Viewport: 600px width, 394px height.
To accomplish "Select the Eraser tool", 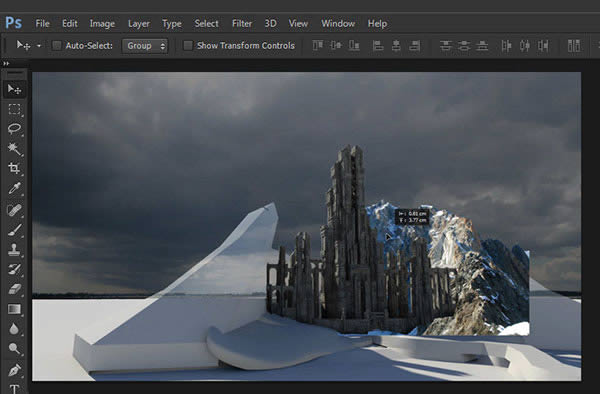I will tap(15, 289).
